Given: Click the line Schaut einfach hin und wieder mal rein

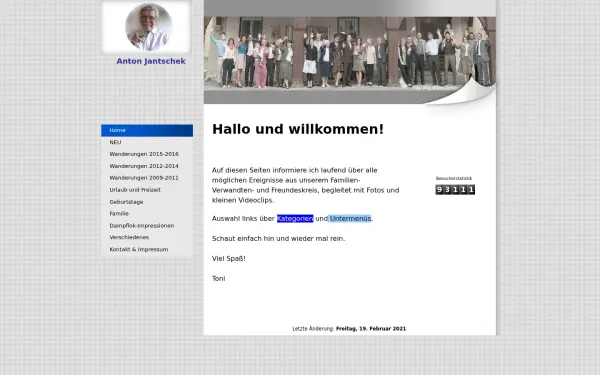Looking at the screenshot, I should click(x=279, y=238).
